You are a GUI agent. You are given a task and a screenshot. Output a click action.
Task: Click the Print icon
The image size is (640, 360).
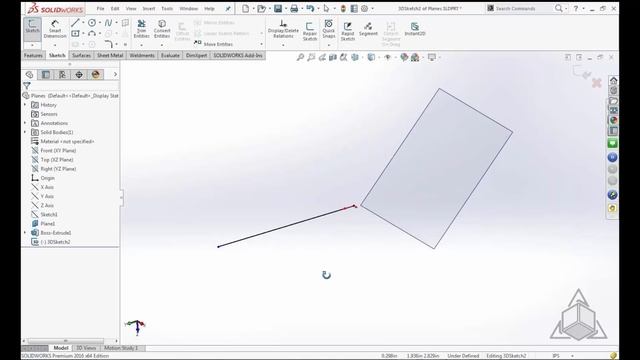pyautogui.click(x=294, y=9)
